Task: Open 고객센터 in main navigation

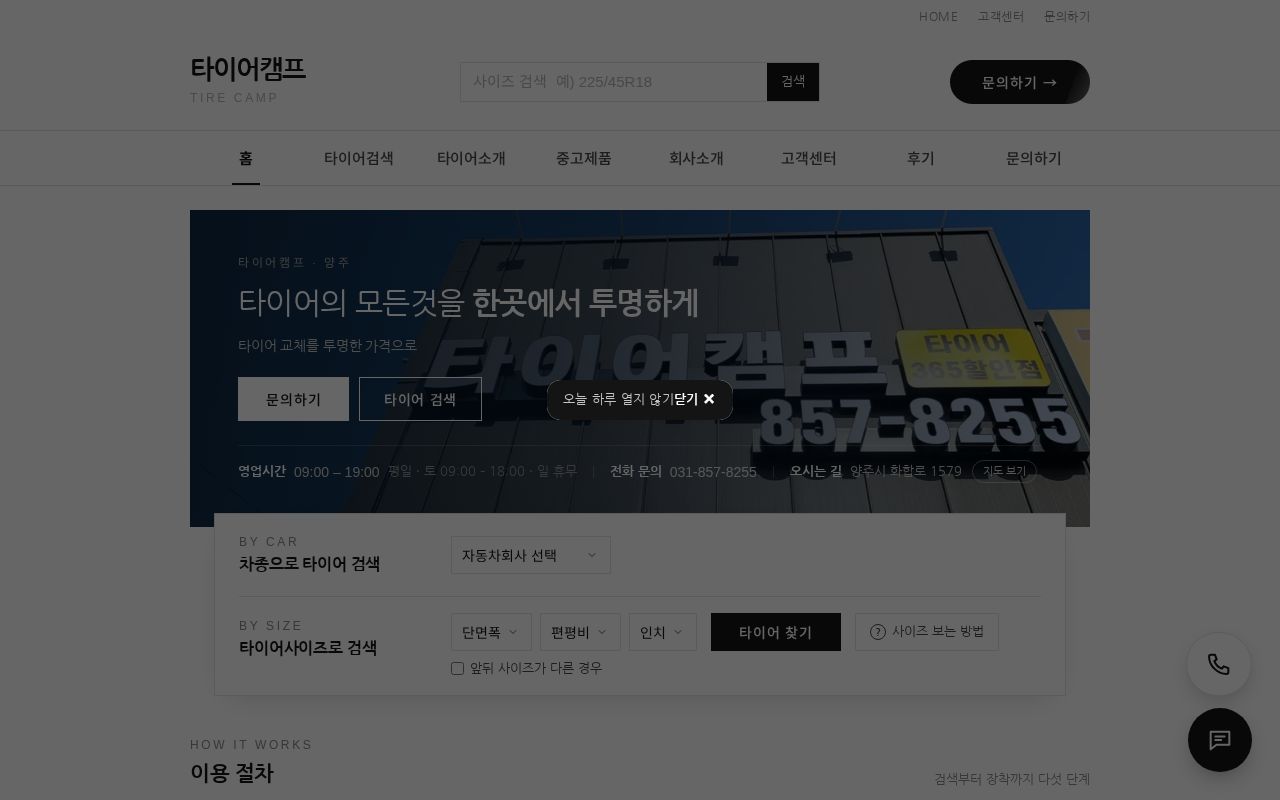Action: (809, 158)
